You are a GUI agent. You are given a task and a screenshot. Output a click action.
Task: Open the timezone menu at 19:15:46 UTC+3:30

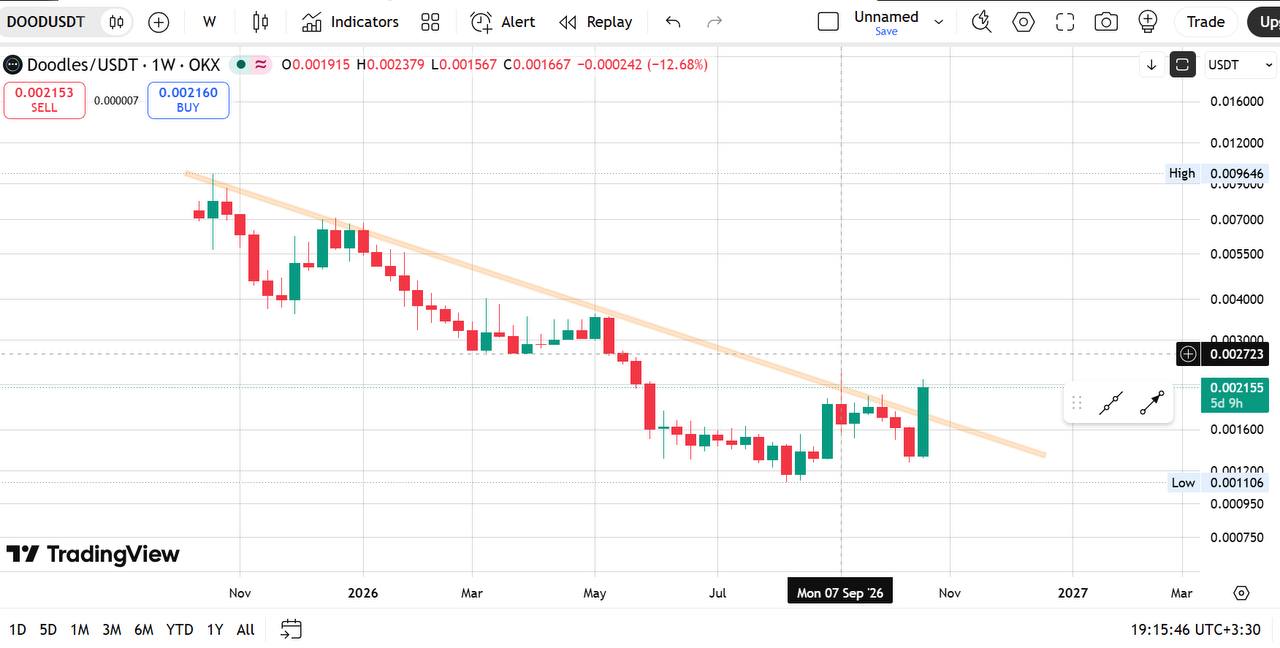[x=1195, y=629]
